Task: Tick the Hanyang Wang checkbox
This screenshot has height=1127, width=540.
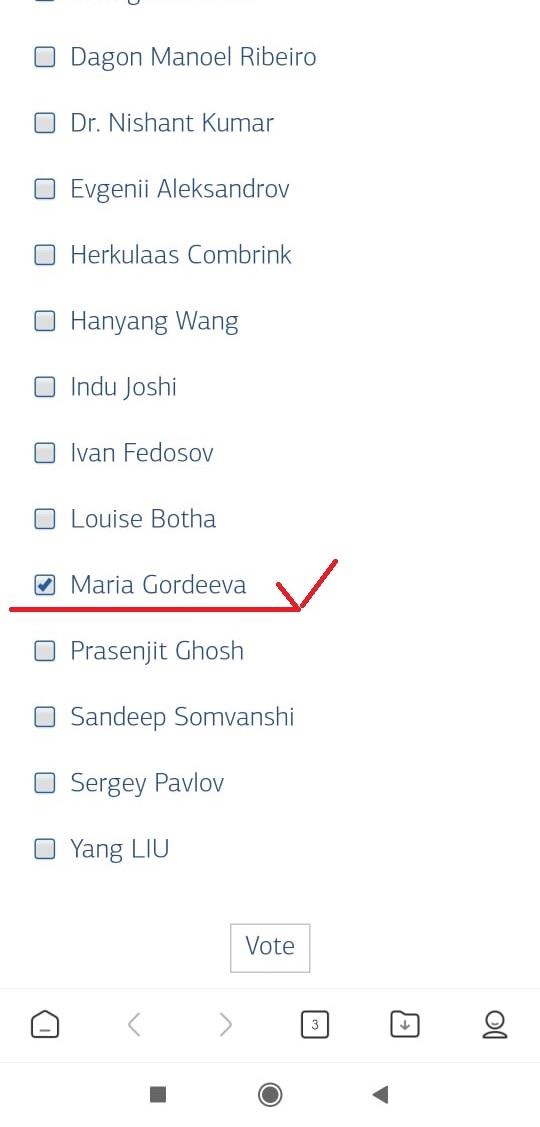Action: click(x=45, y=321)
